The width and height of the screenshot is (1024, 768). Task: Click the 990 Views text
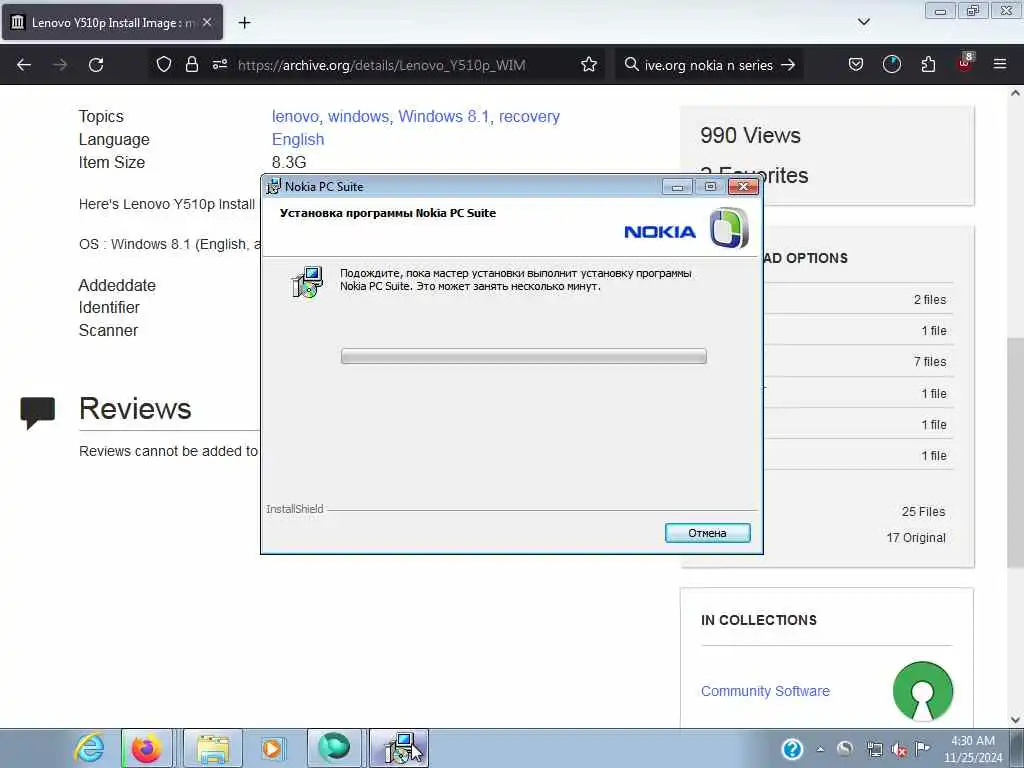(750, 135)
